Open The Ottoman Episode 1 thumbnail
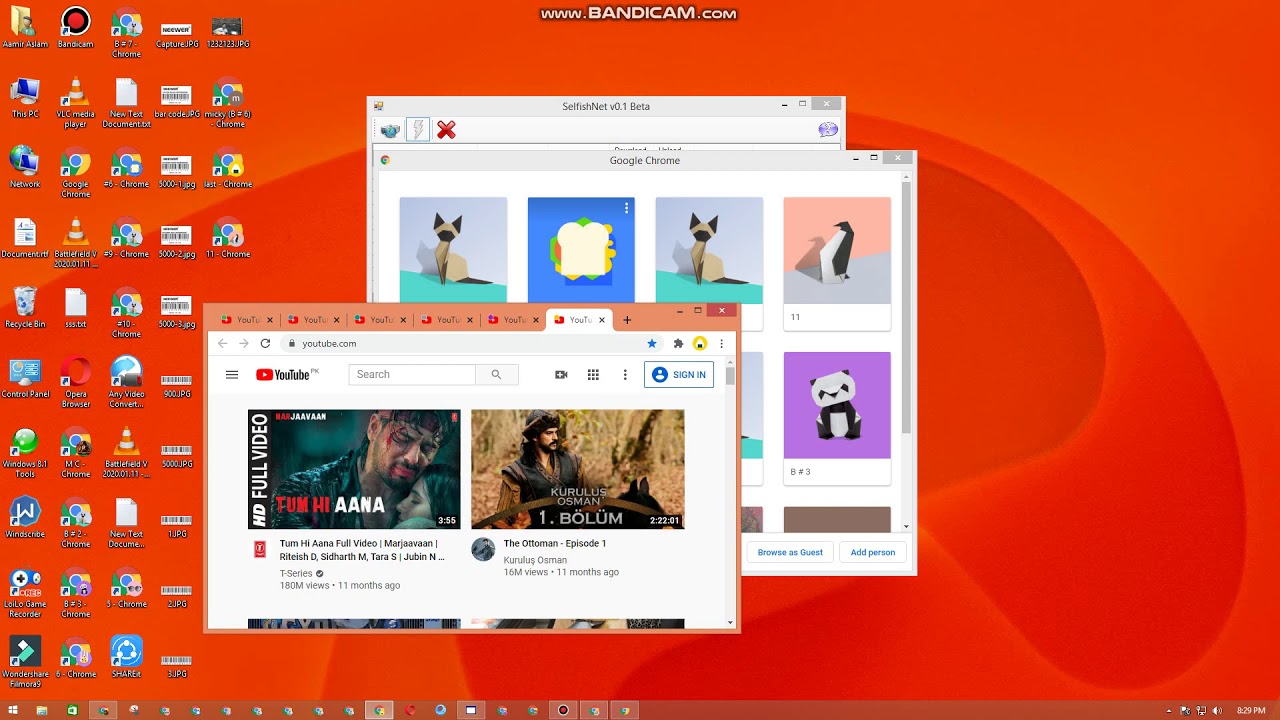Screen dimensions: 1280x720 tap(578, 469)
